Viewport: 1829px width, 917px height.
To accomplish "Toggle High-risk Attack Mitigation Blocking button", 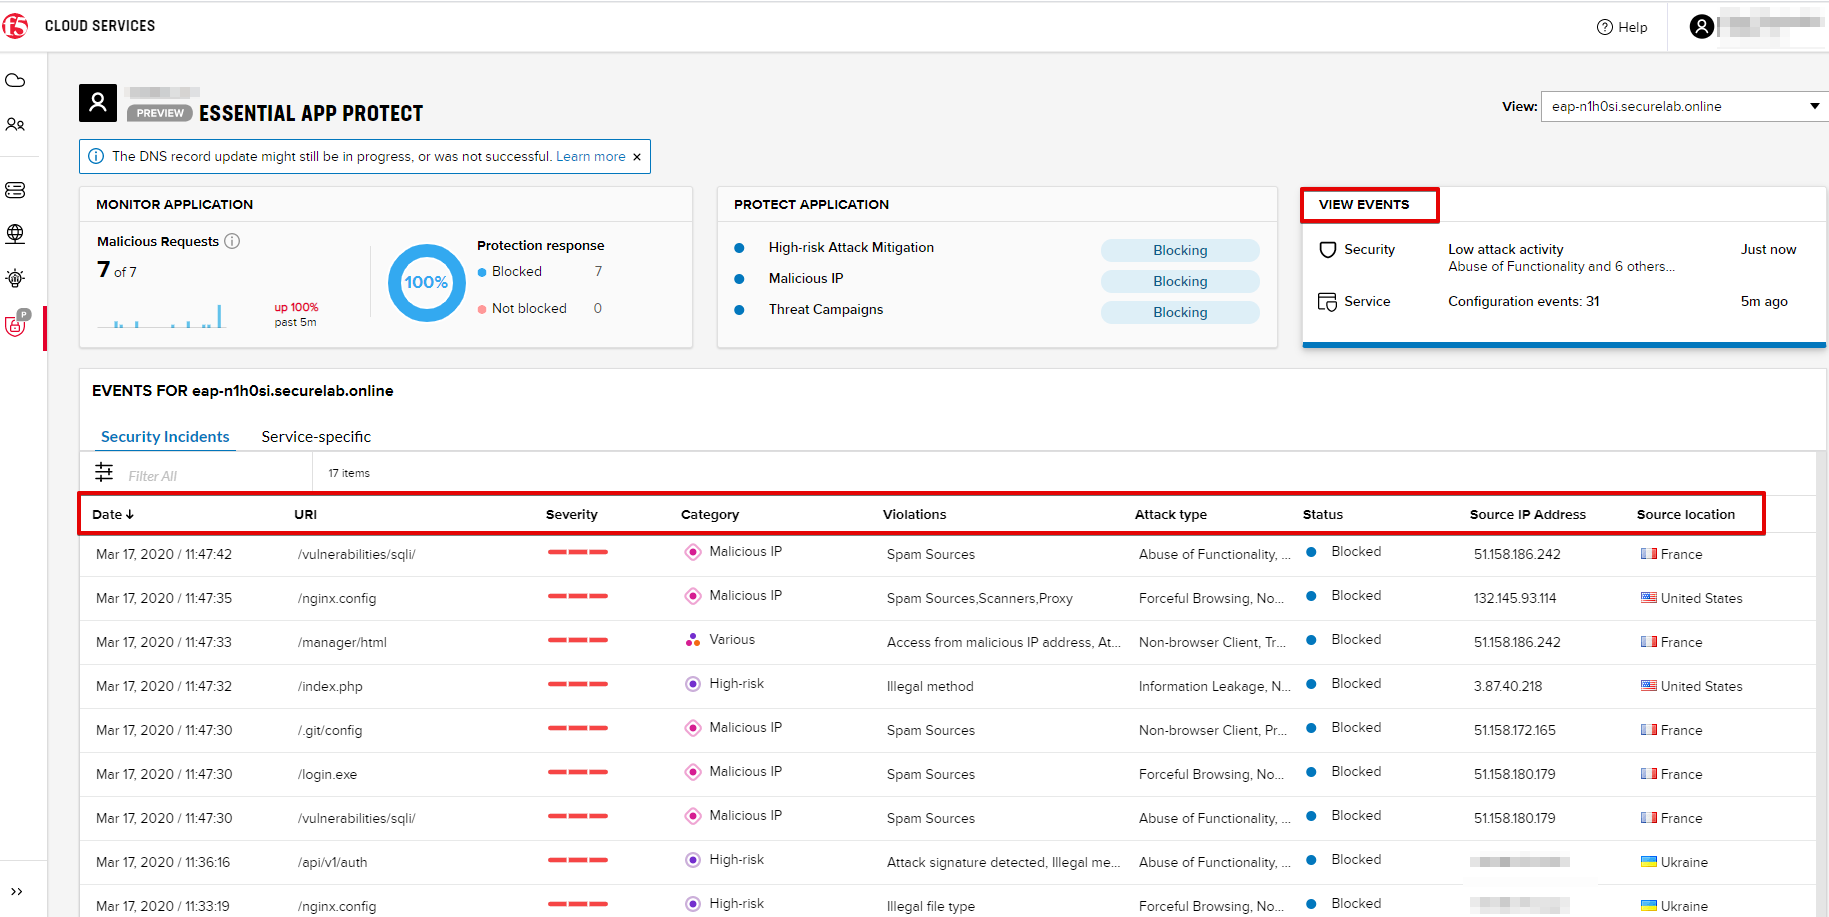I will pos(1180,250).
